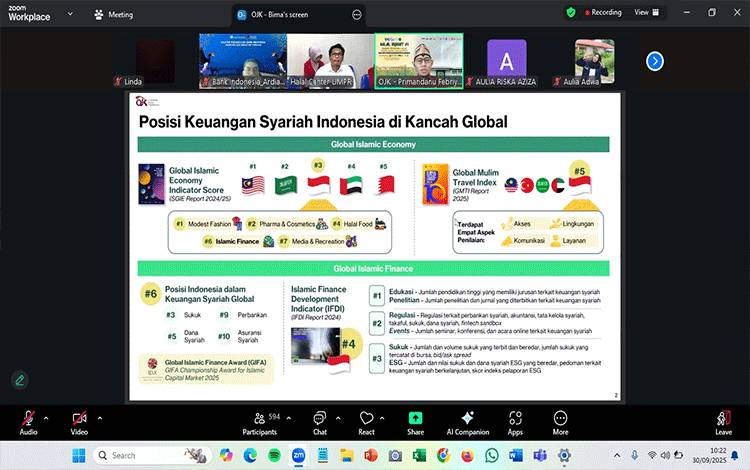Image resolution: width=750 pixels, height=470 pixels.
Task: Expand the arrow beside Participants
Action: 289,418
